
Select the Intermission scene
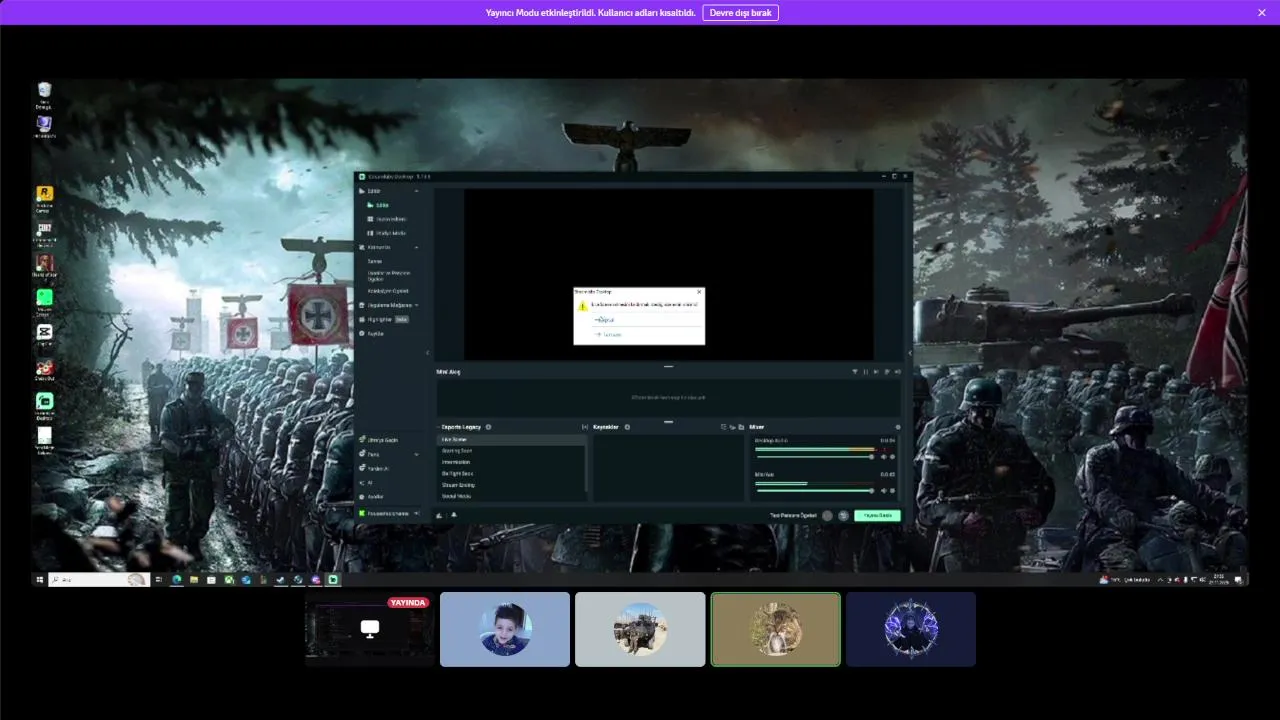pyautogui.click(x=512, y=462)
